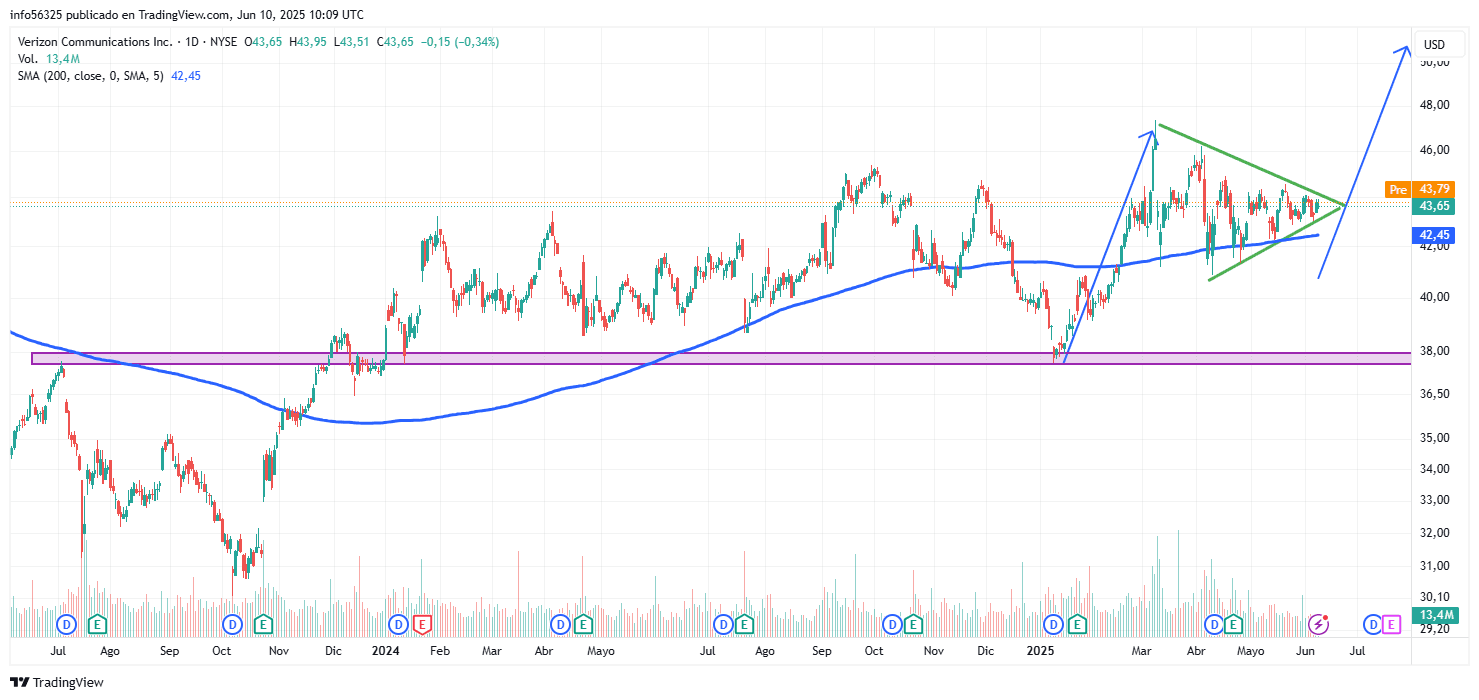Click the earnings E marker before Nov 2024
Image resolution: width=1479 pixels, height=700 pixels.
(x=913, y=624)
